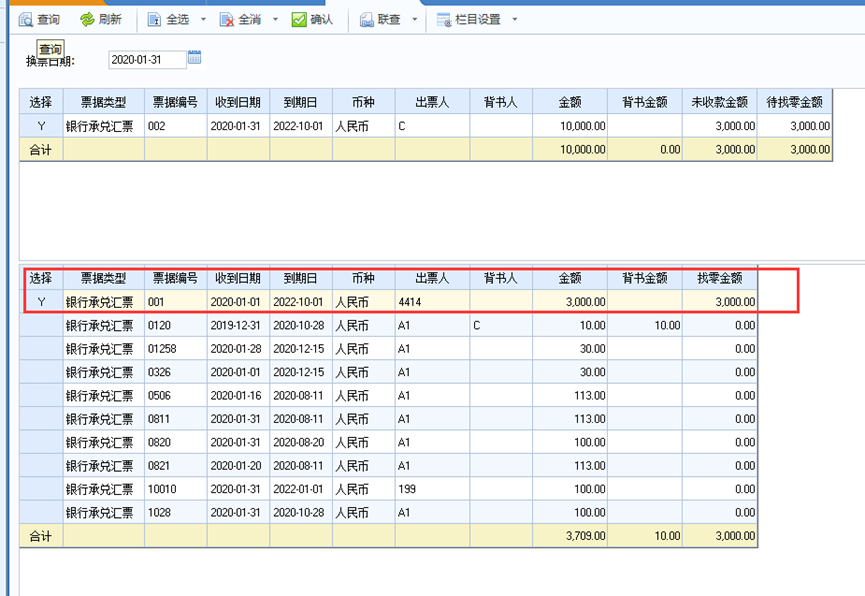Toggle selection cell for bill 10010
Image resolution: width=865 pixels, height=596 pixels.
[x=41, y=489]
